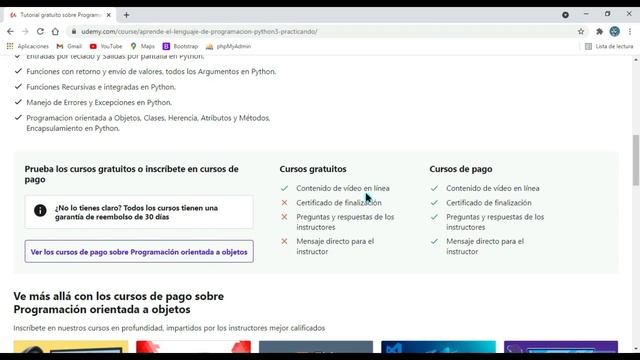Click the checkmark next to Manejo de Errores
Viewport: 640px width, 360px height.
tap(18, 102)
